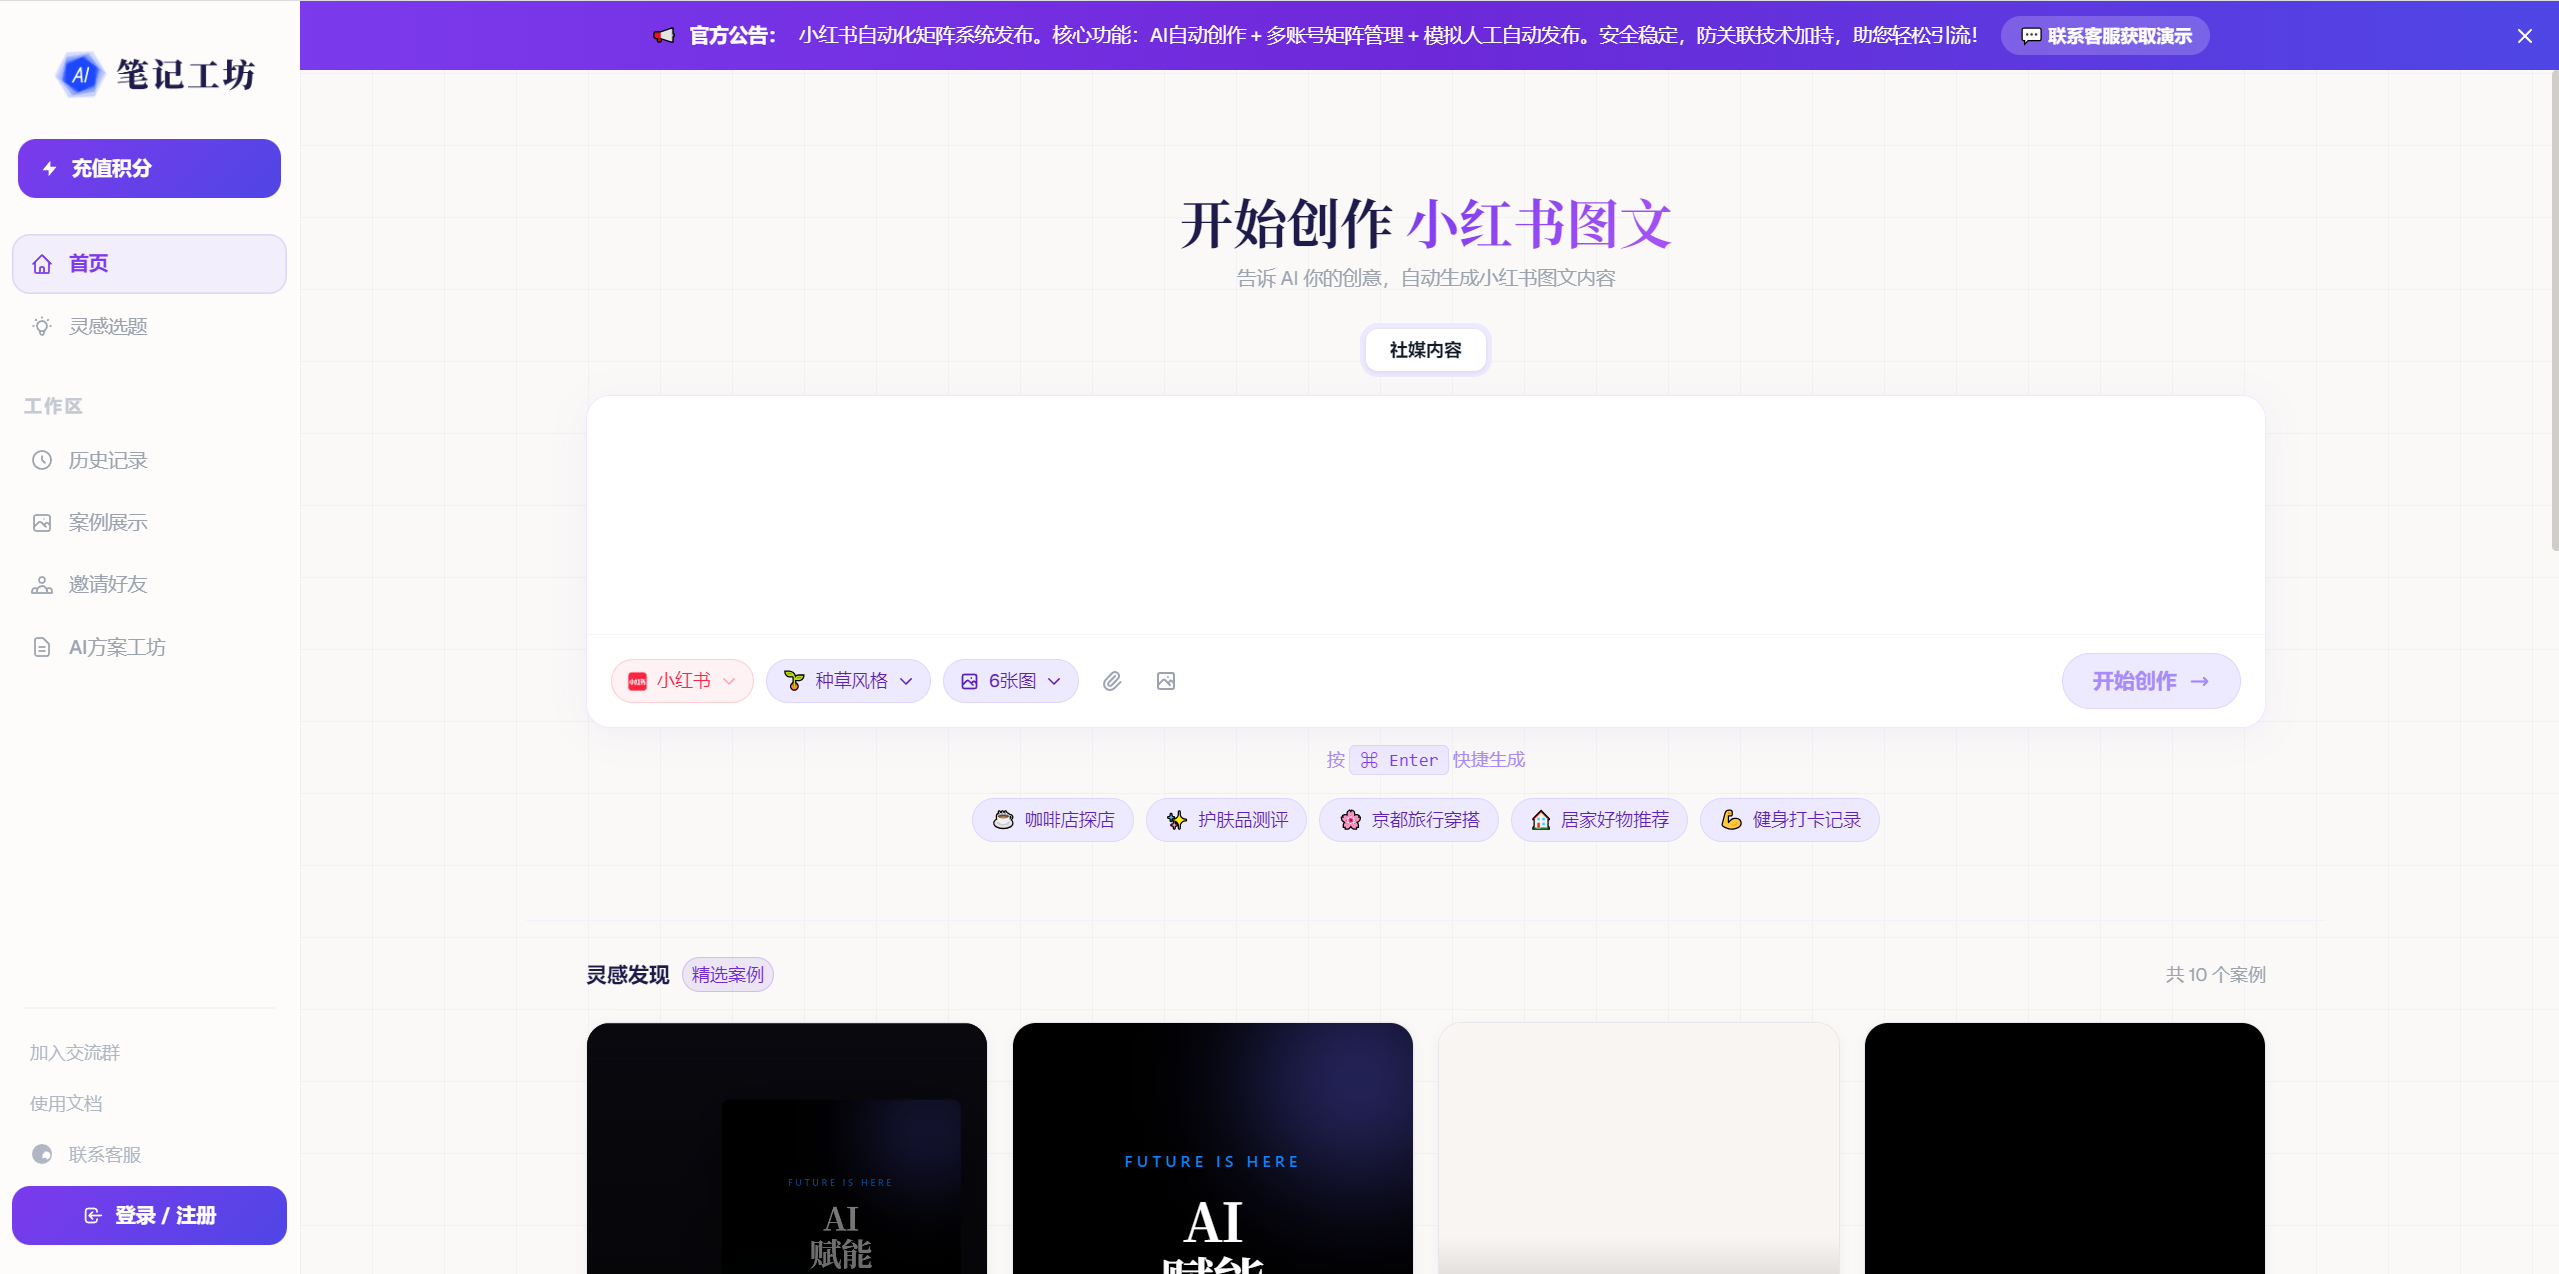Open the 加入交流群 link
The height and width of the screenshot is (1274, 2559).
[x=75, y=1052]
